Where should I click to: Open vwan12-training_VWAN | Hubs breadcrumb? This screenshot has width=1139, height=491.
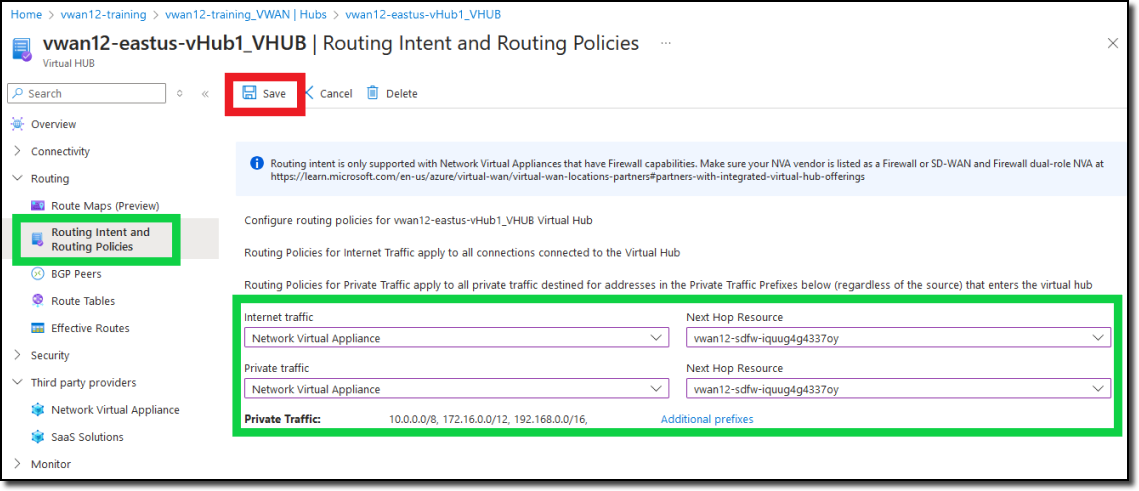point(246,14)
